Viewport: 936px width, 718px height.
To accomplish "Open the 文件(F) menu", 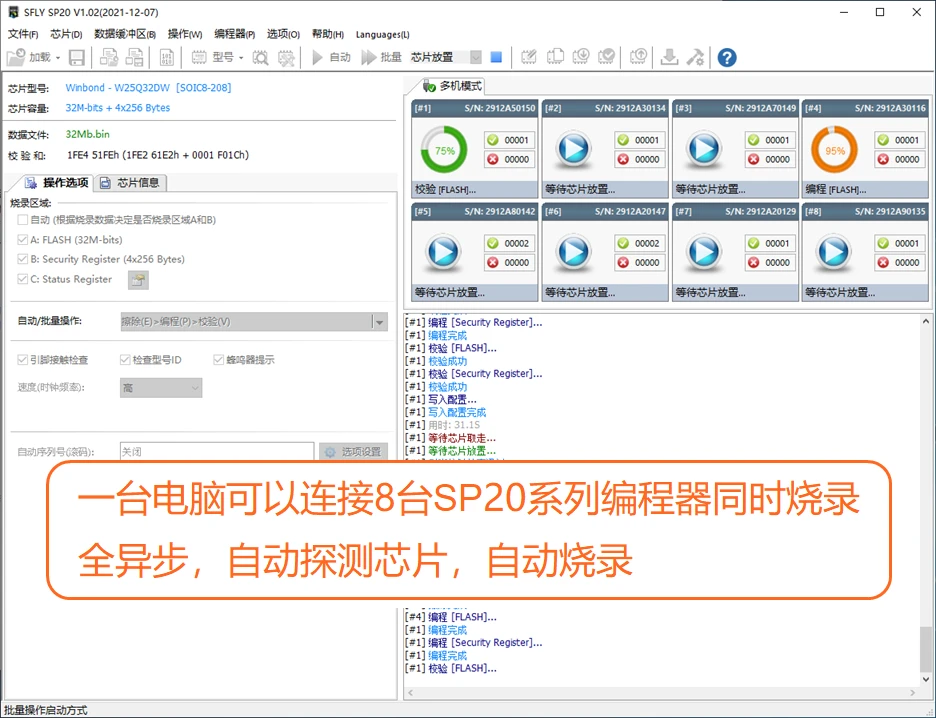I will point(23,34).
